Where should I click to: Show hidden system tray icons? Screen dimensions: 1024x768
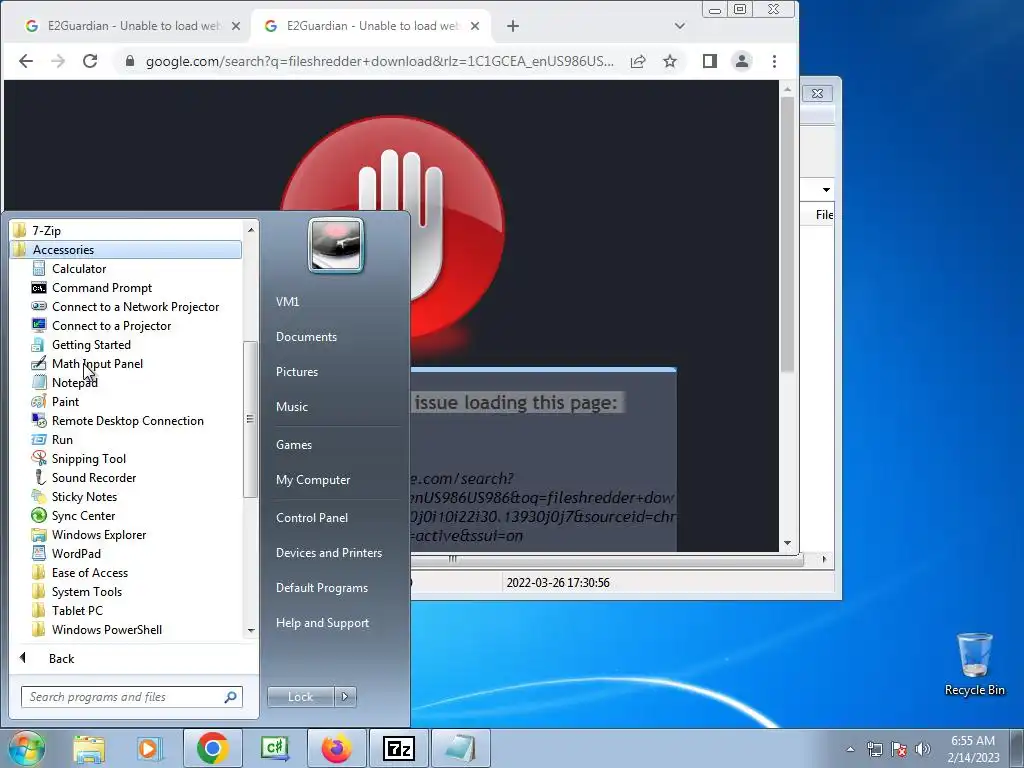point(850,749)
